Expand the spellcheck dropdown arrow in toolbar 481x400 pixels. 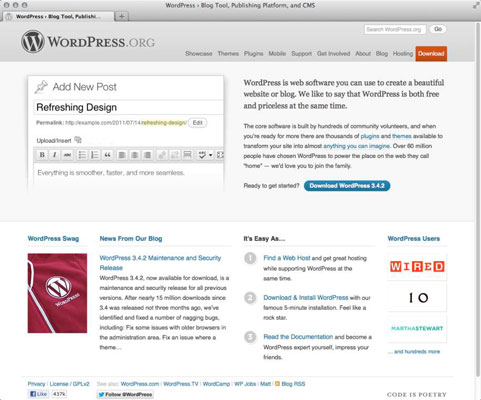point(210,155)
